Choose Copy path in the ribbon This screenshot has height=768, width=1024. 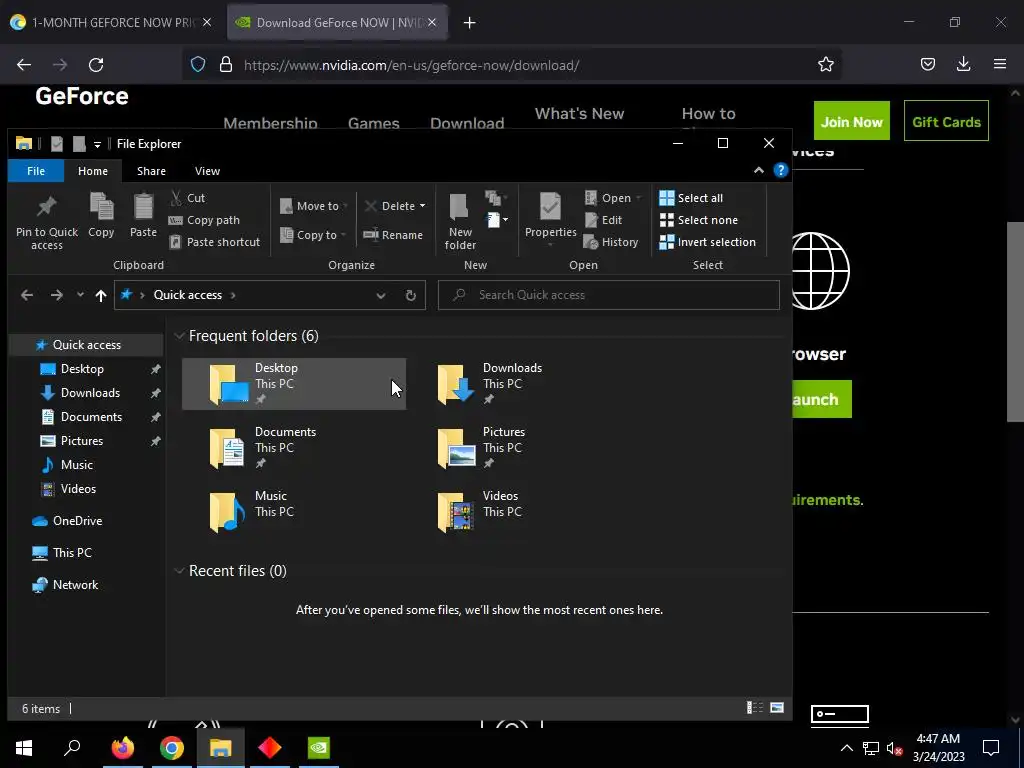click(204, 220)
